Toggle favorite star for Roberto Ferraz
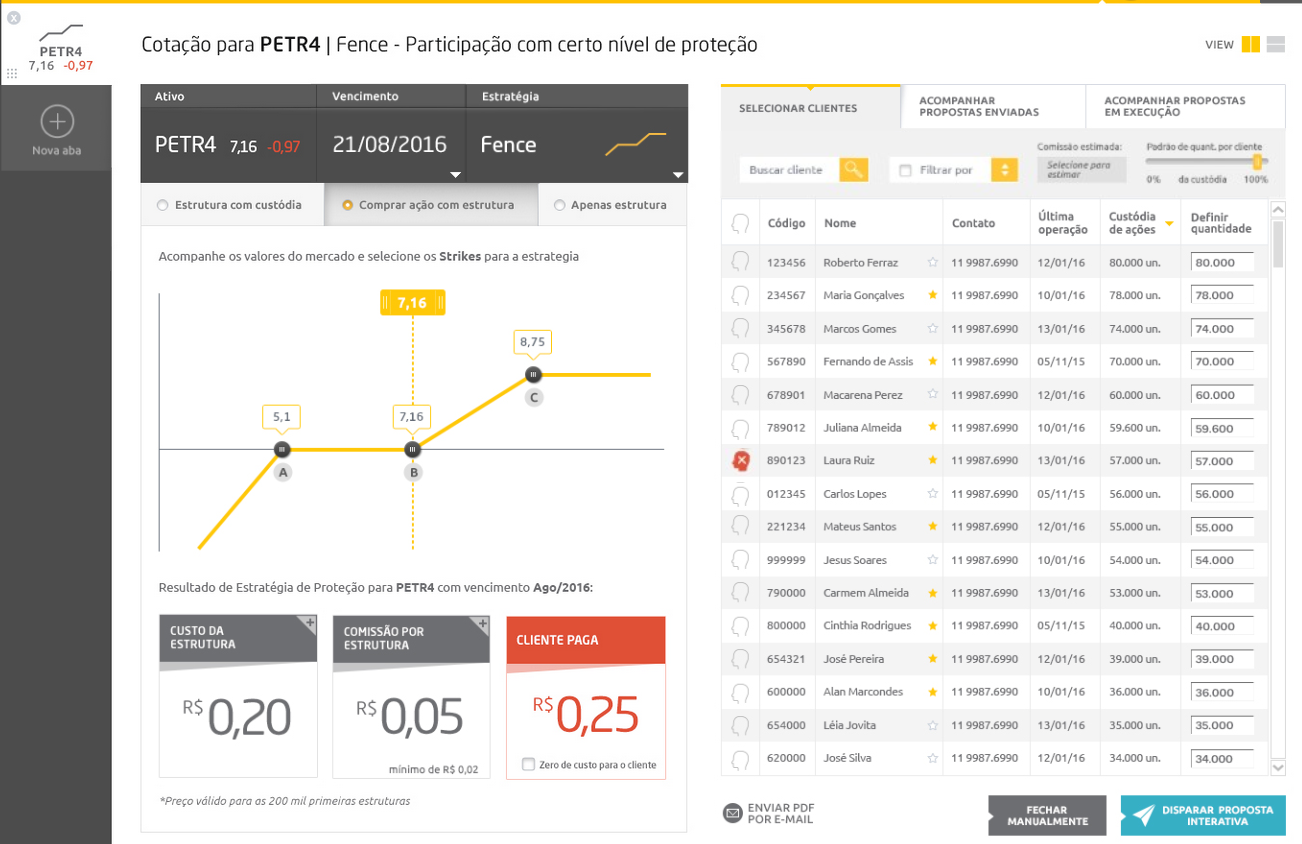The image size is (1302, 844). (933, 262)
